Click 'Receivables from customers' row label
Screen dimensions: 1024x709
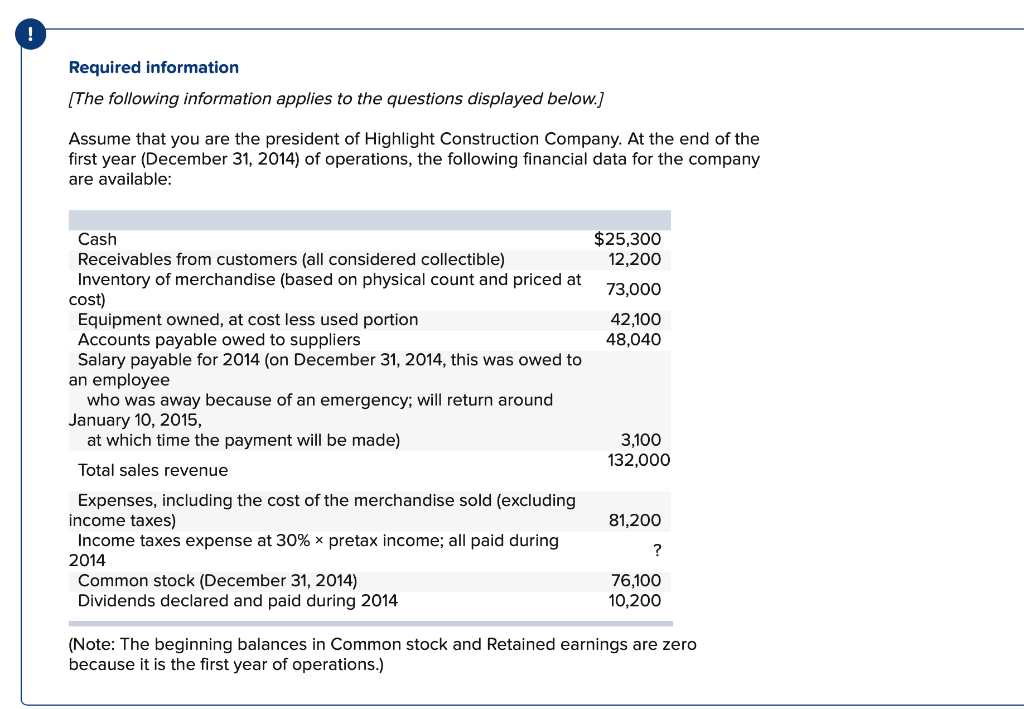[291, 259]
